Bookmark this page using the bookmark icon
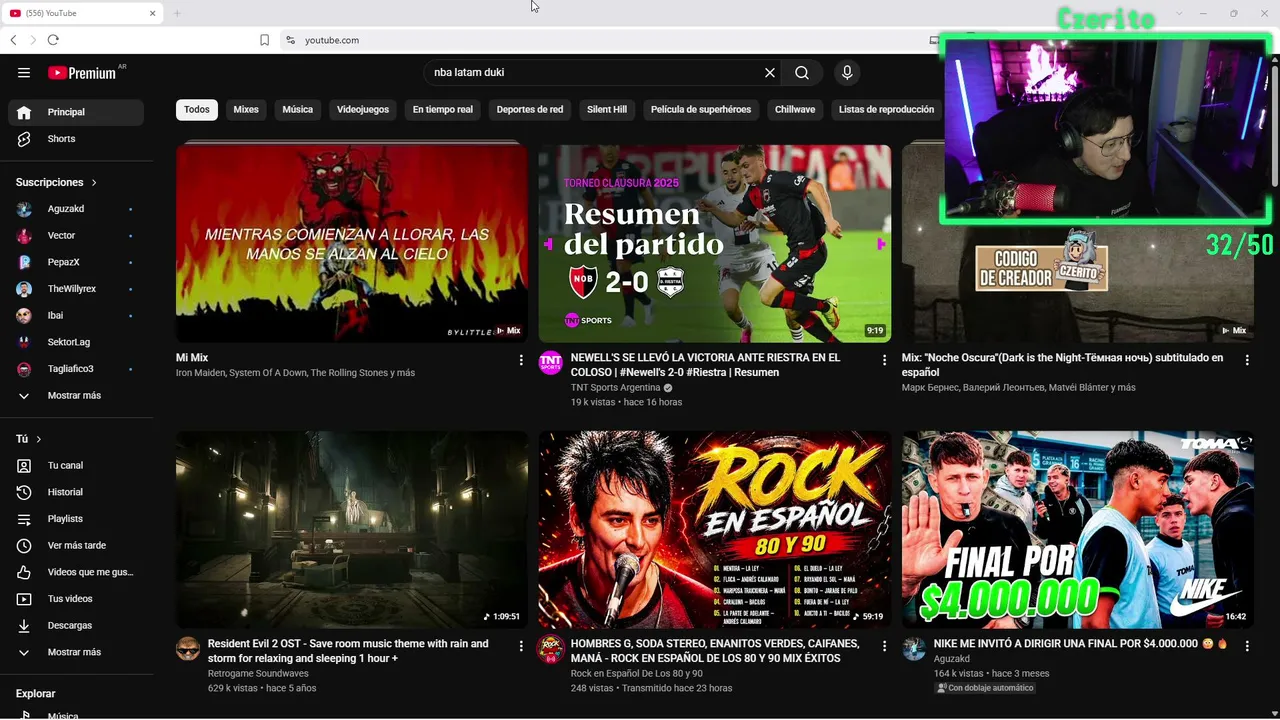This screenshot has height=720, width=1280. [264, 40]
